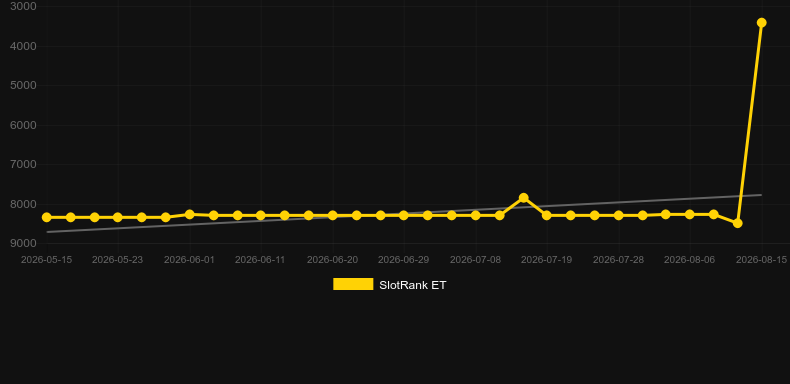
Task: Click the x-axis label 2026-06-01
Action: pos(189,260)
